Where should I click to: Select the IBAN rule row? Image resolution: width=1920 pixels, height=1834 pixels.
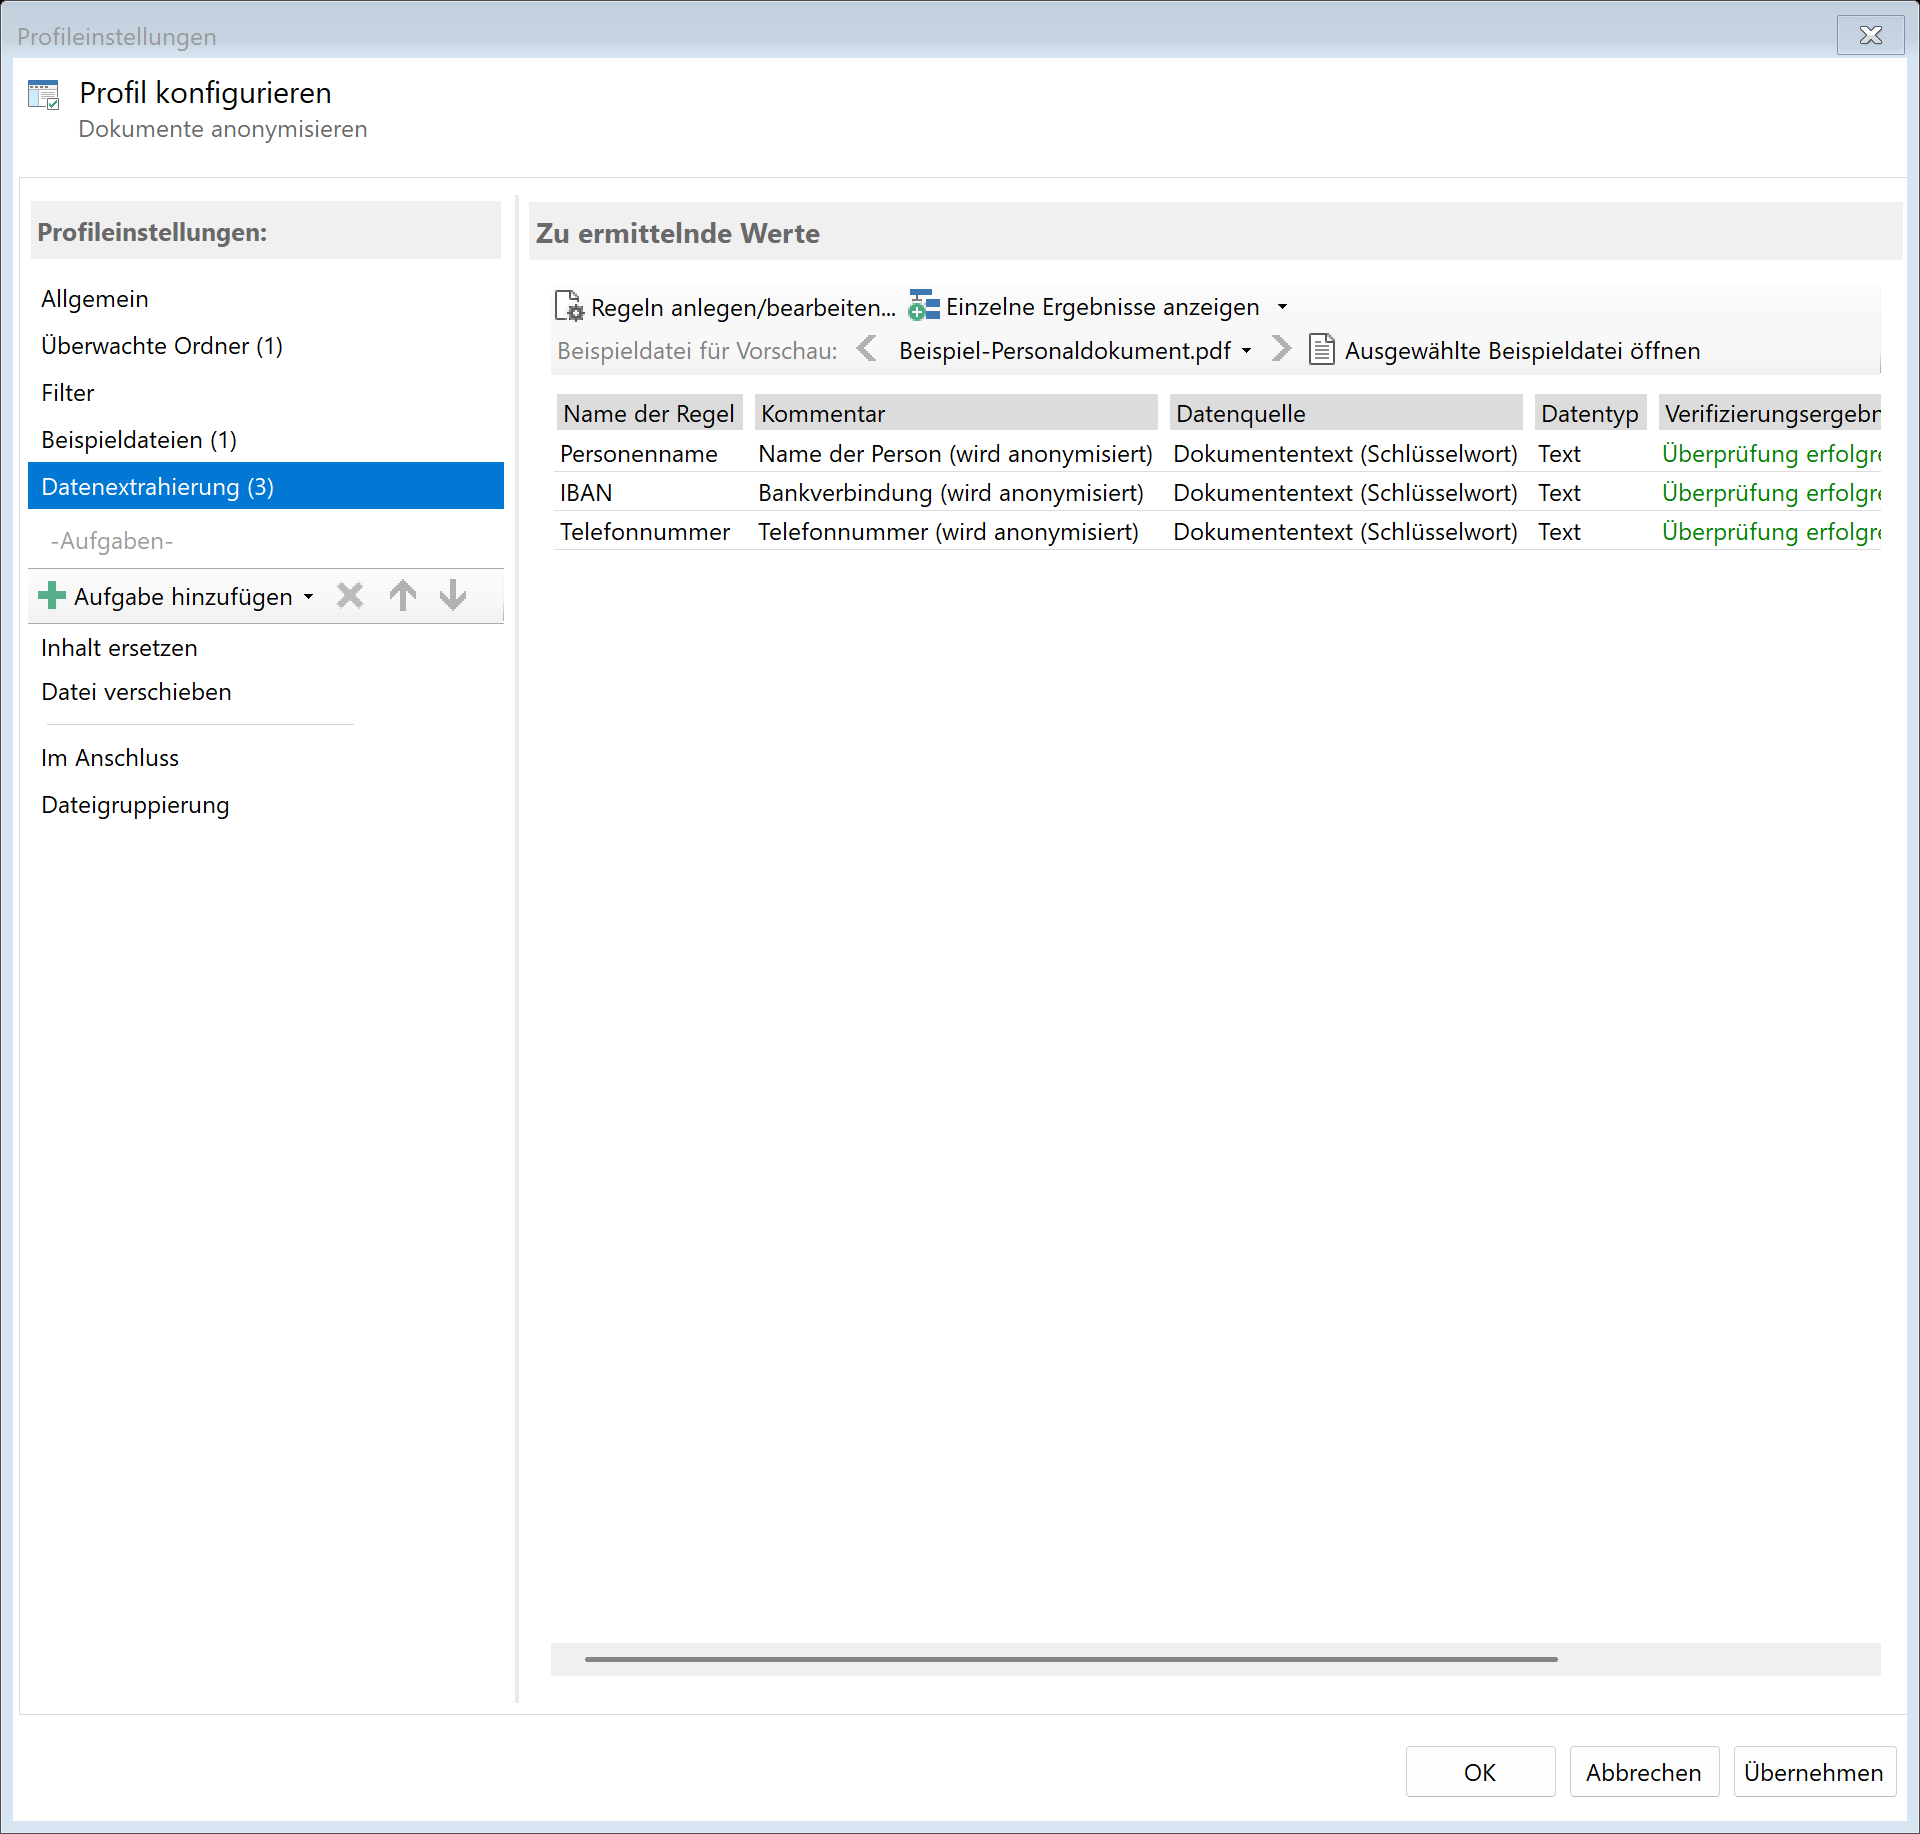coord(586,493)
